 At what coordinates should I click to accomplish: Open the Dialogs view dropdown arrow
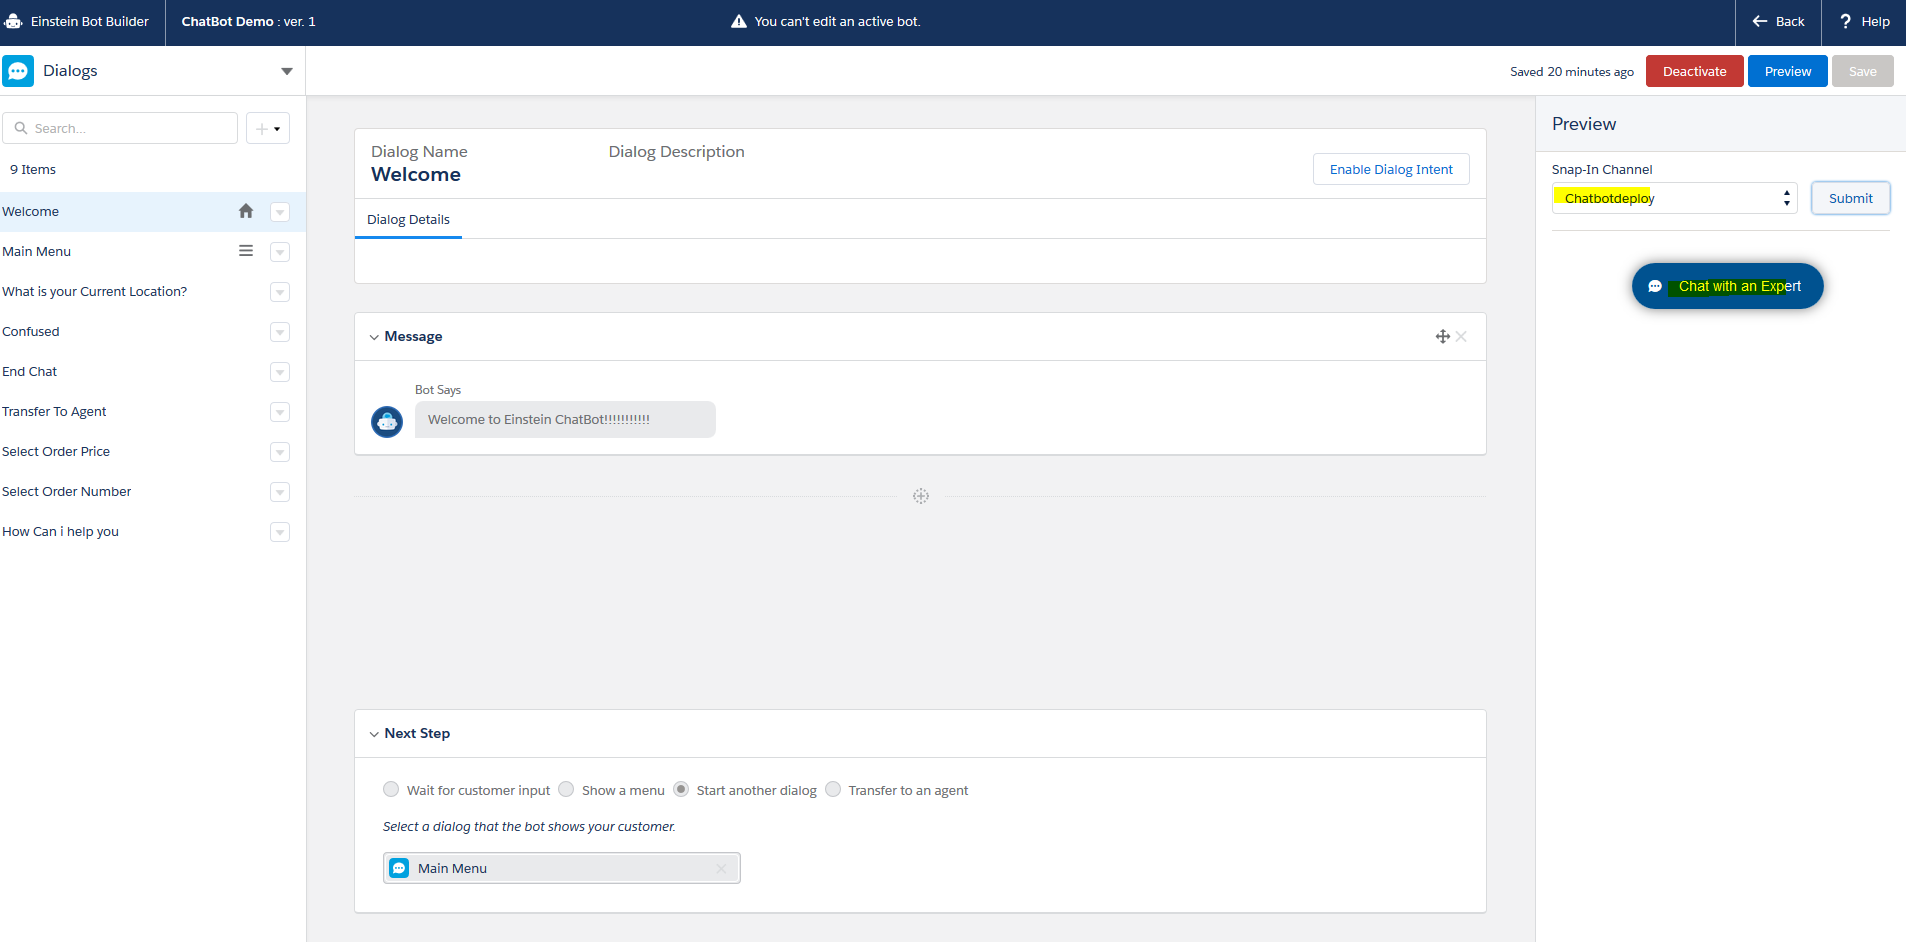pyautogui.click(x=287, y=71)
